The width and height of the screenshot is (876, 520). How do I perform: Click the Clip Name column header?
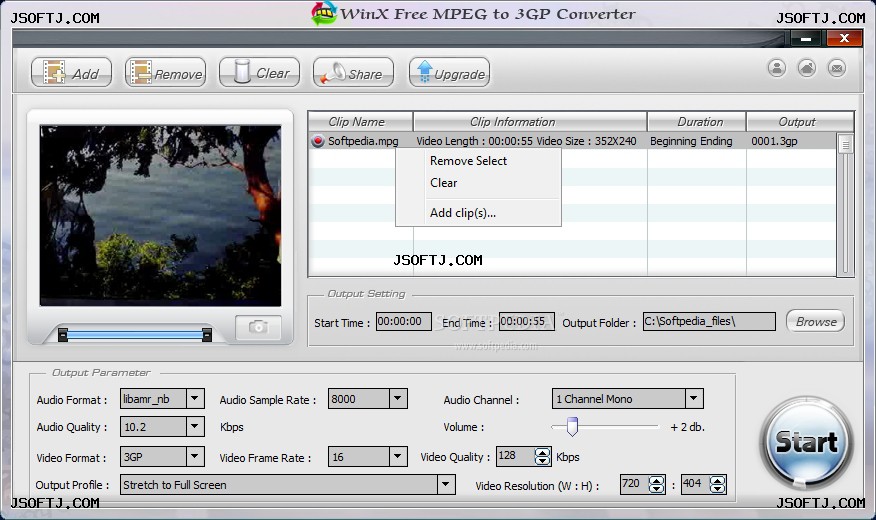coord(360,122)
